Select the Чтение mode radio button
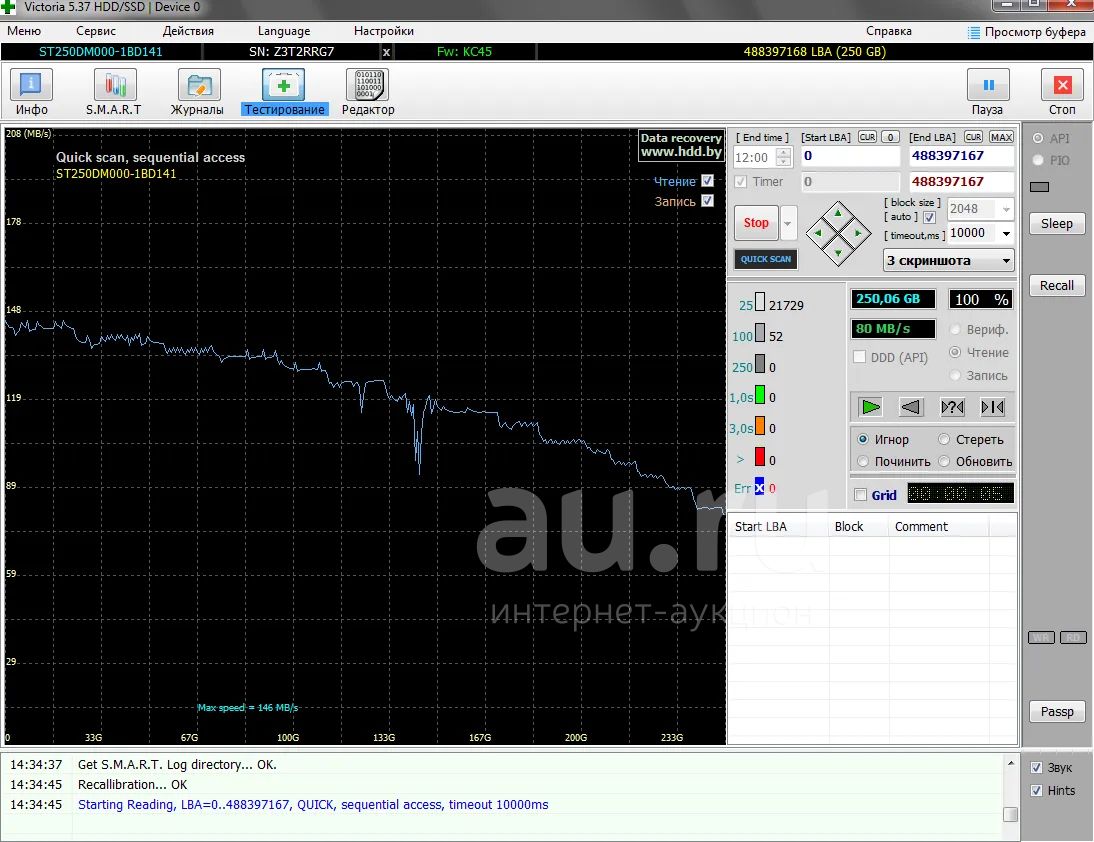This screenshot has width=1094, height=842. [955, 352]
